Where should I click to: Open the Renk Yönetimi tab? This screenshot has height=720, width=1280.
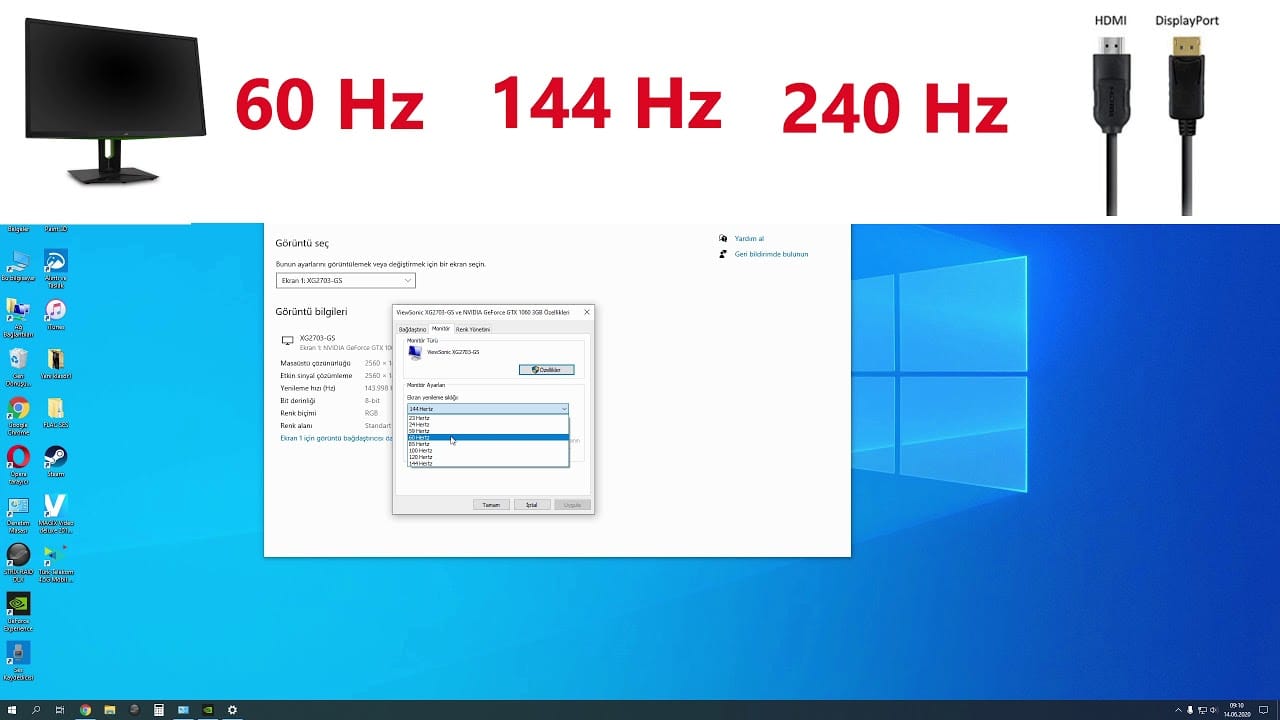coord(473,329)
